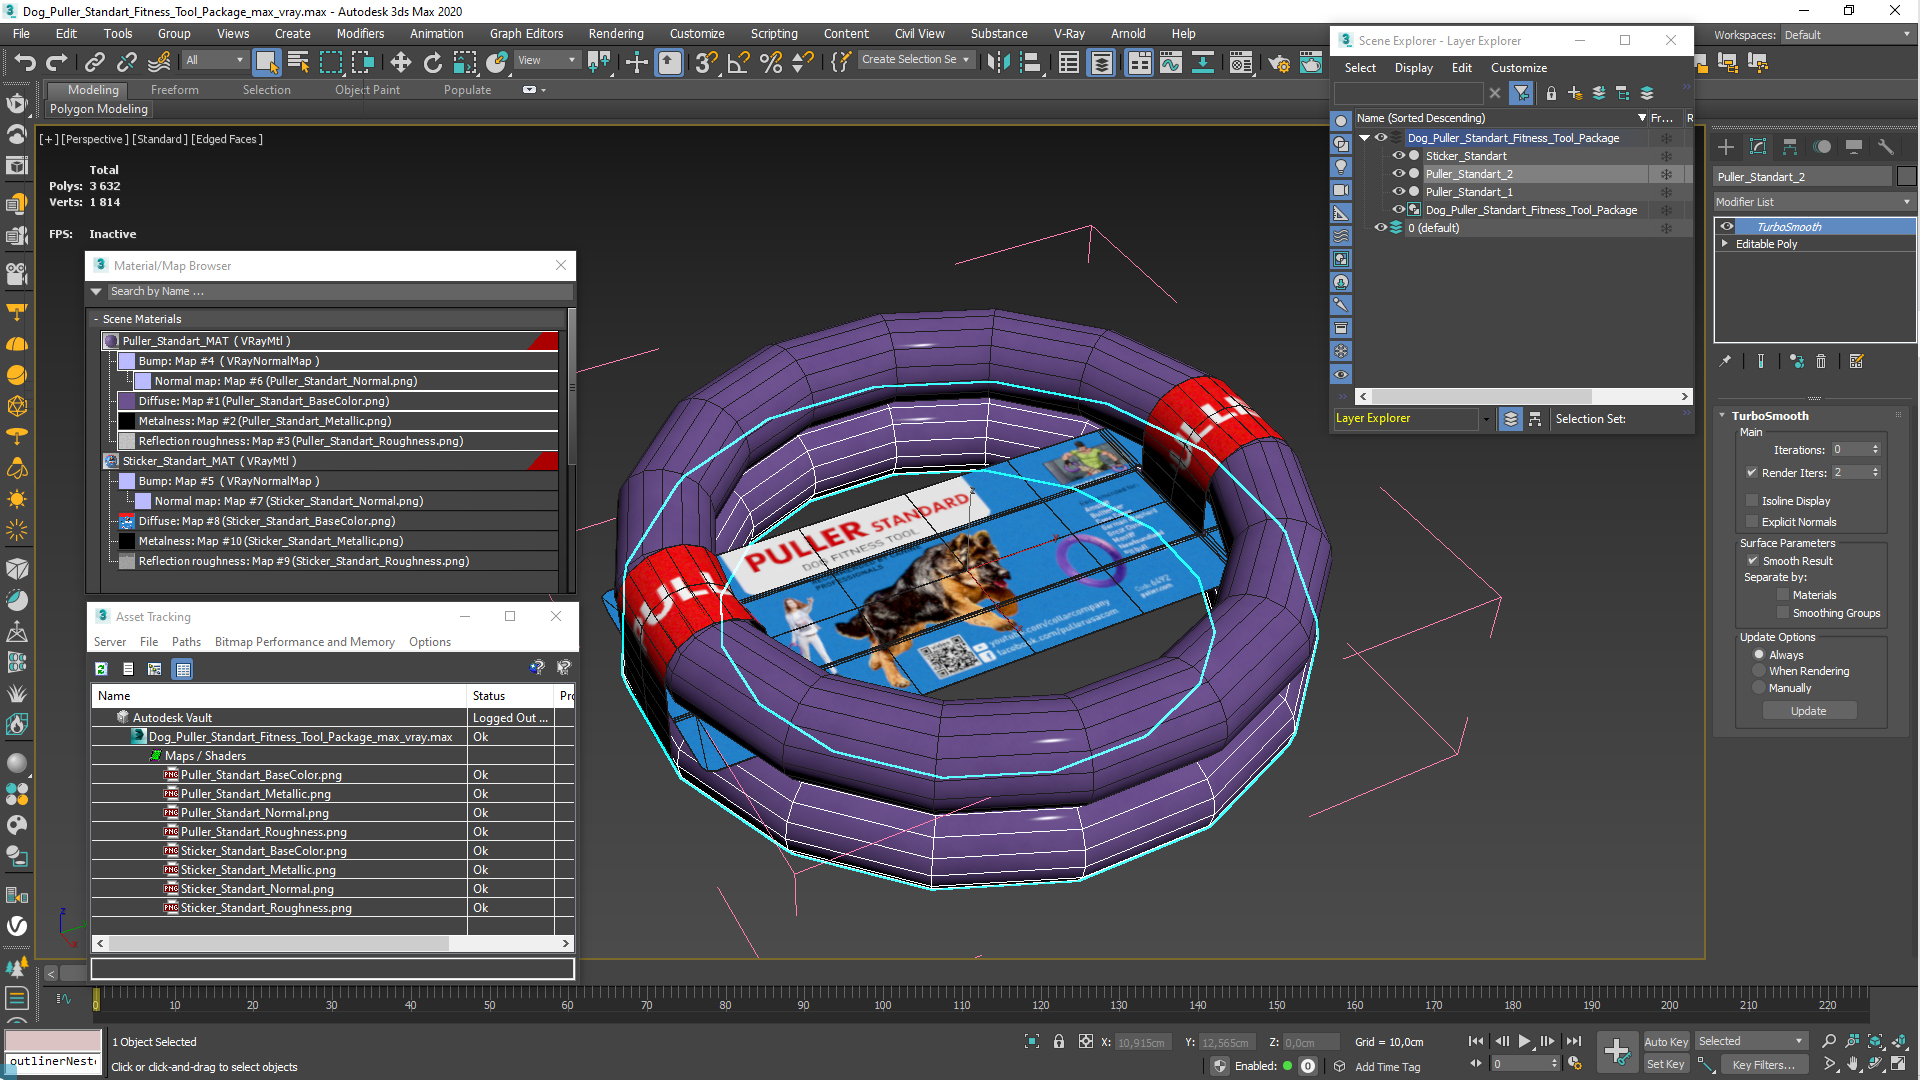Open the Hierarchy panel tab icon

click(1790, 147)
